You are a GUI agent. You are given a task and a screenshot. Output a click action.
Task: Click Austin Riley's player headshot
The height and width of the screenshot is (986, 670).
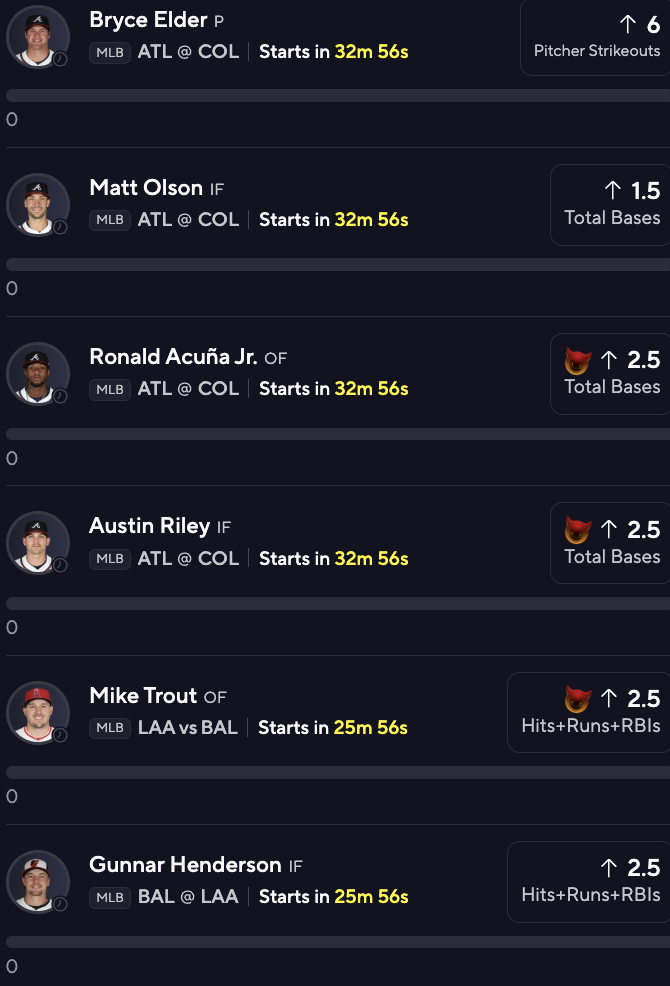38,543
